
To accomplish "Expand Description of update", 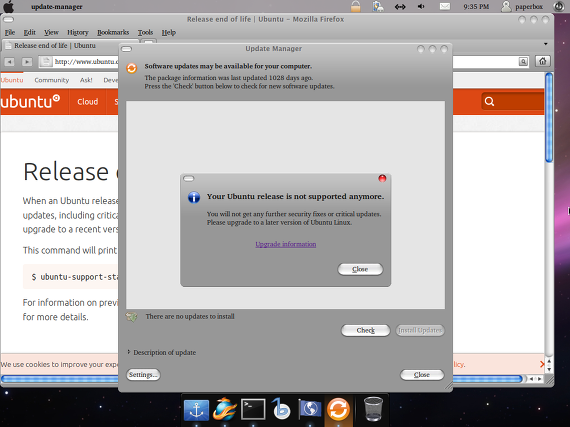I will tap(162, 353).
